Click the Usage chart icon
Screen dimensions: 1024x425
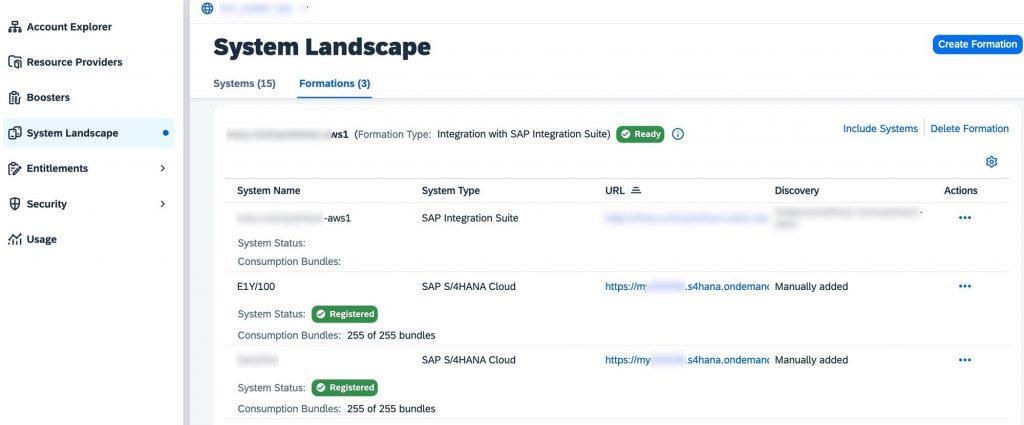tap(14, 239)
